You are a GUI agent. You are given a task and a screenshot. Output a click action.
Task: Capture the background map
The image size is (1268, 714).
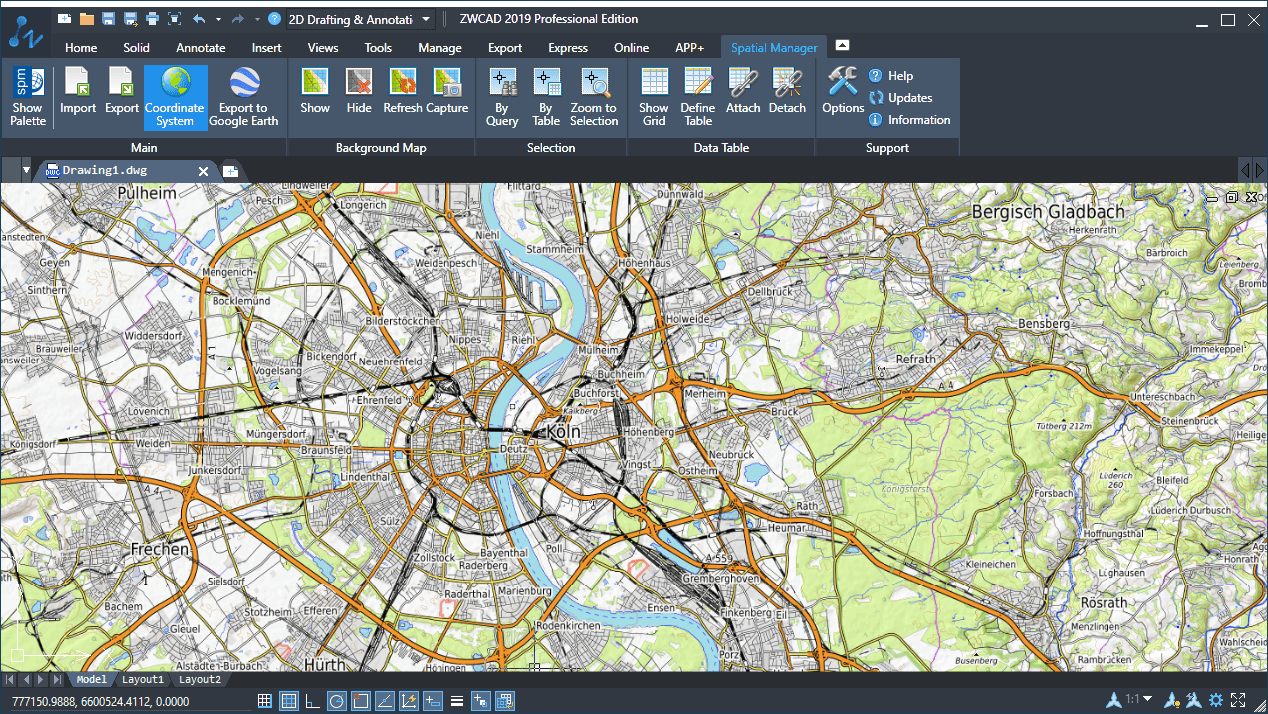click(447, 92)
